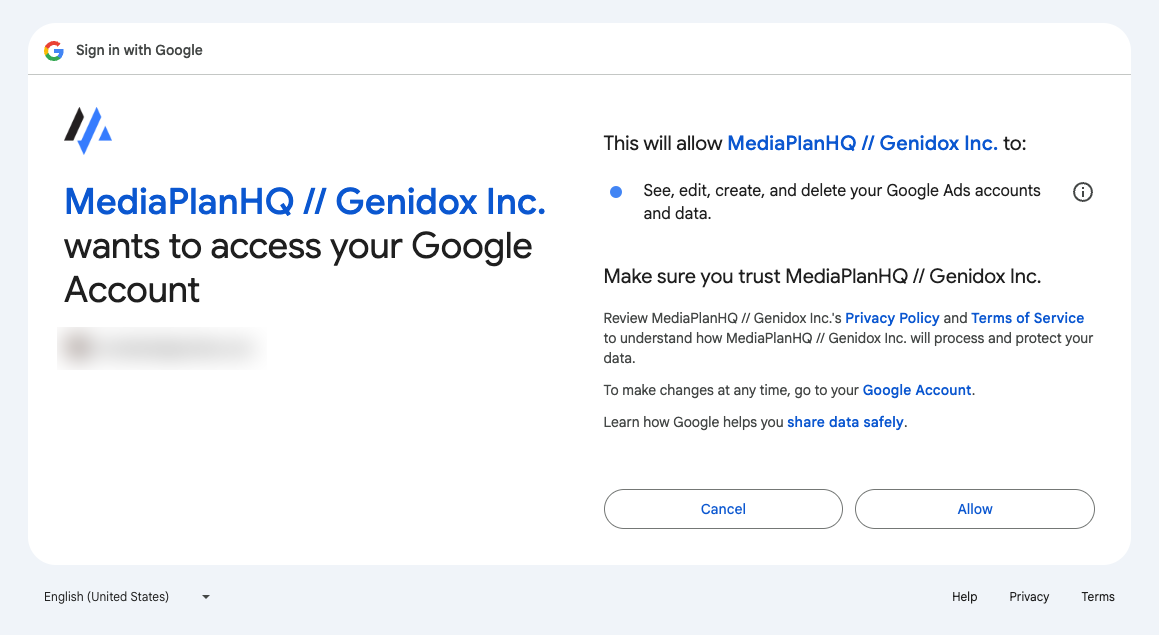
Task: Open the share data safely link
Action: point(845,422)
